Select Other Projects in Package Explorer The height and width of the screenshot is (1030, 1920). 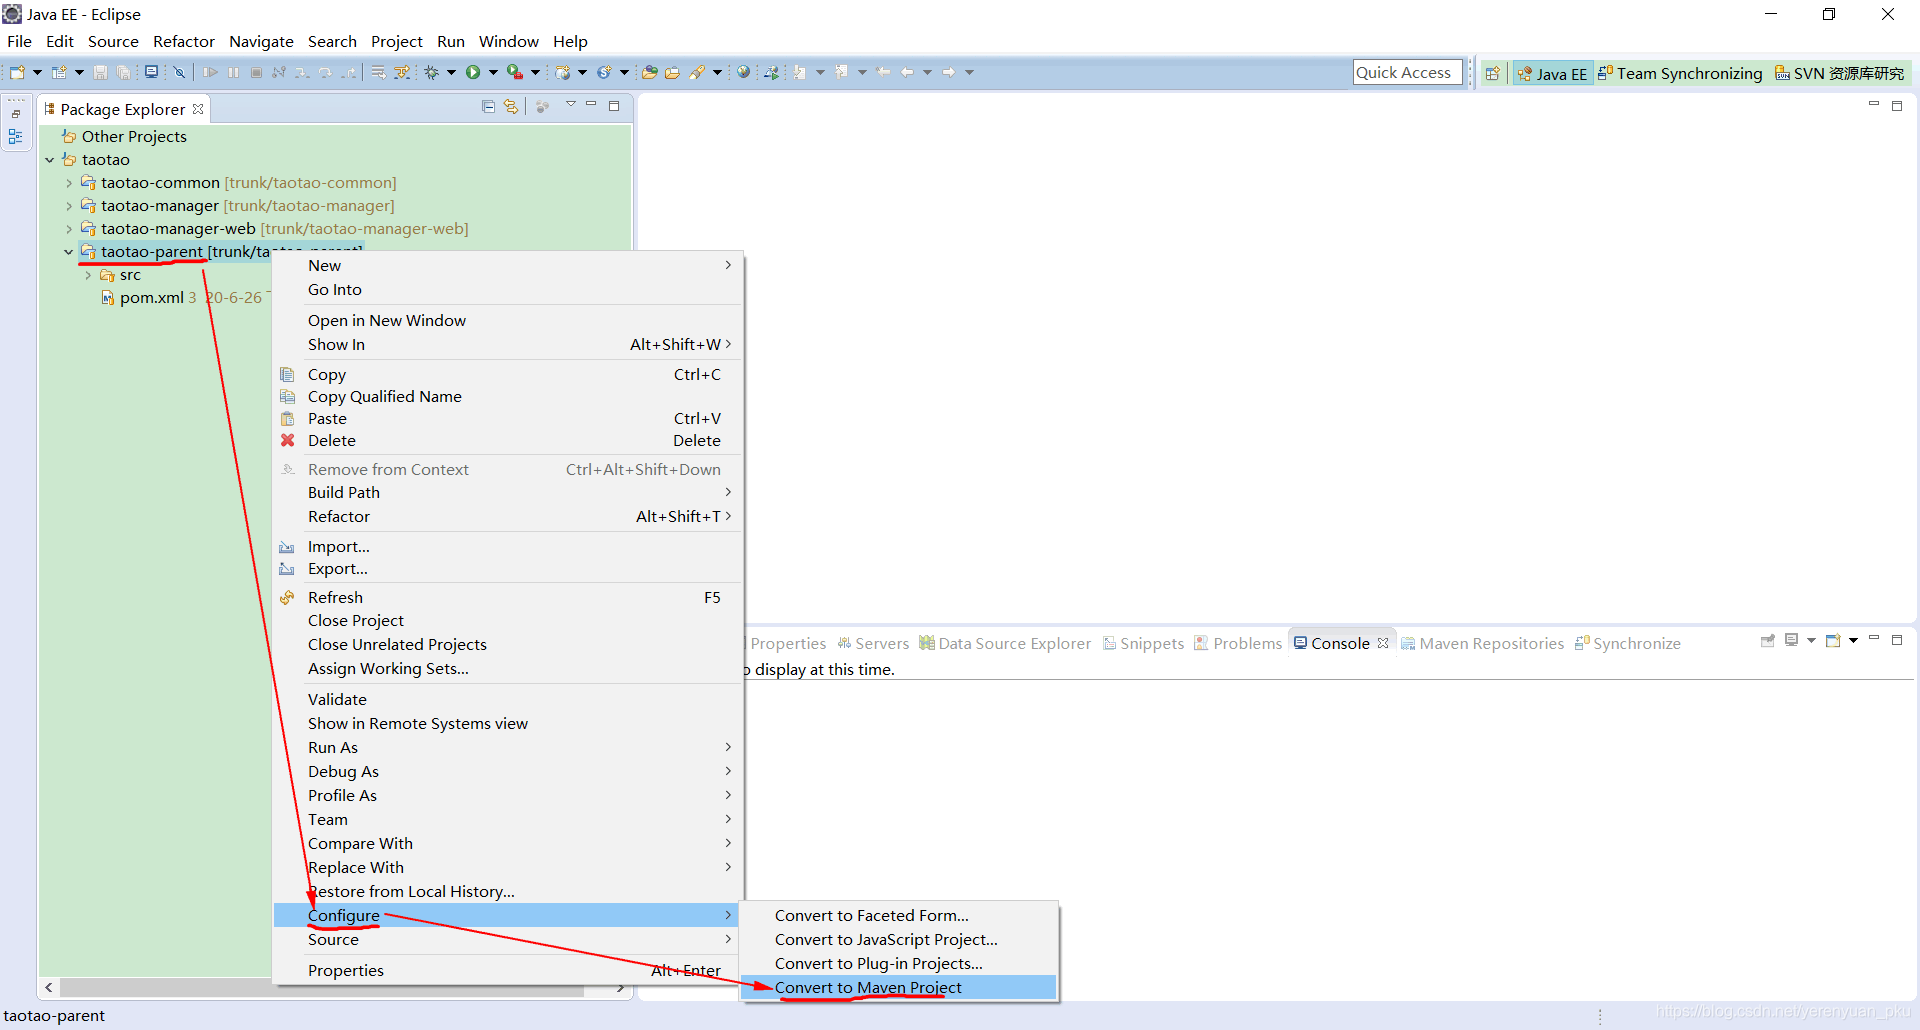coord(124,137)
